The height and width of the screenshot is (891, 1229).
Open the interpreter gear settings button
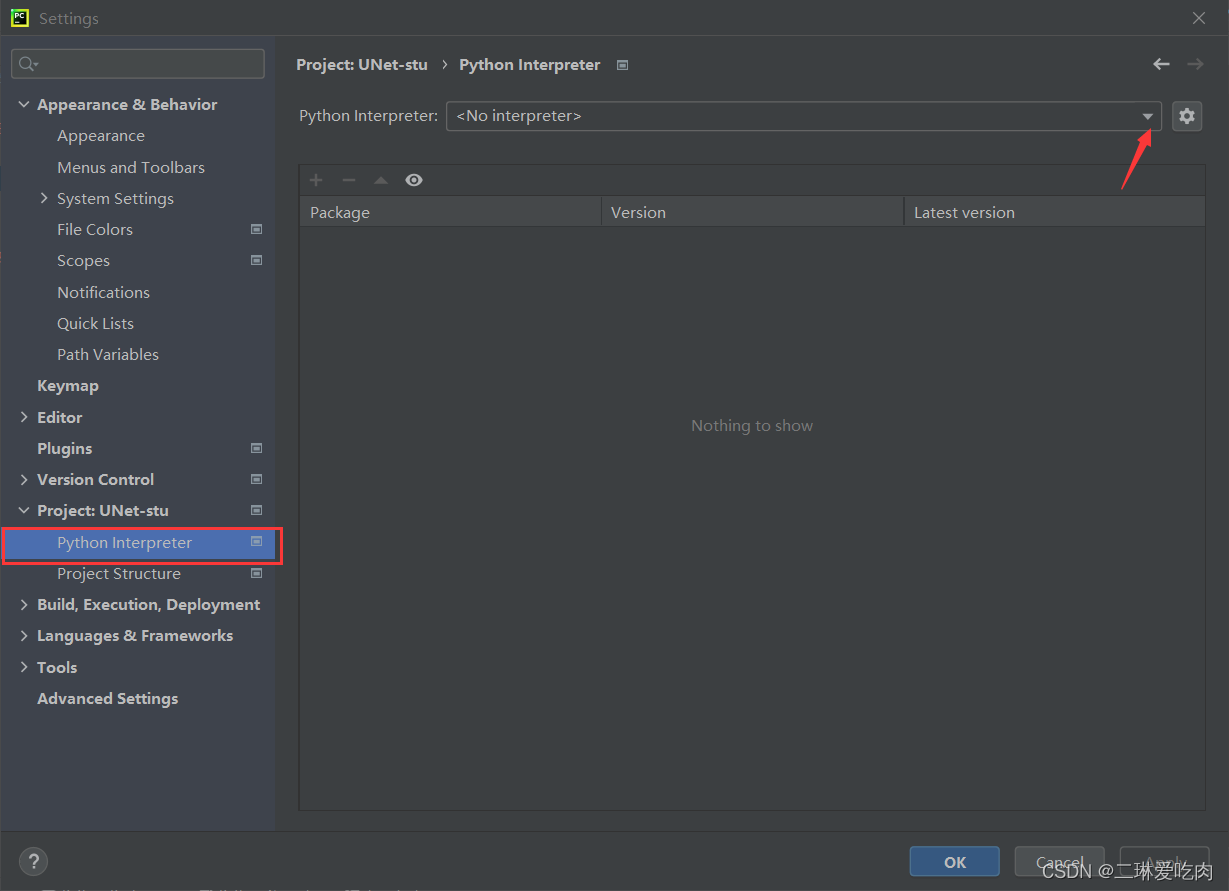(x=1186, y=116)
